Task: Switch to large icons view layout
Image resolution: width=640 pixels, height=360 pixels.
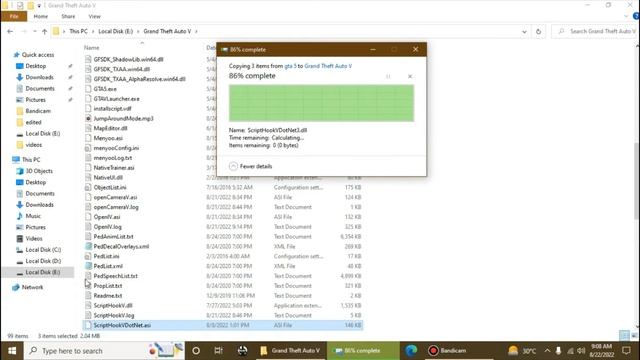Action: (x=634, y=336)
